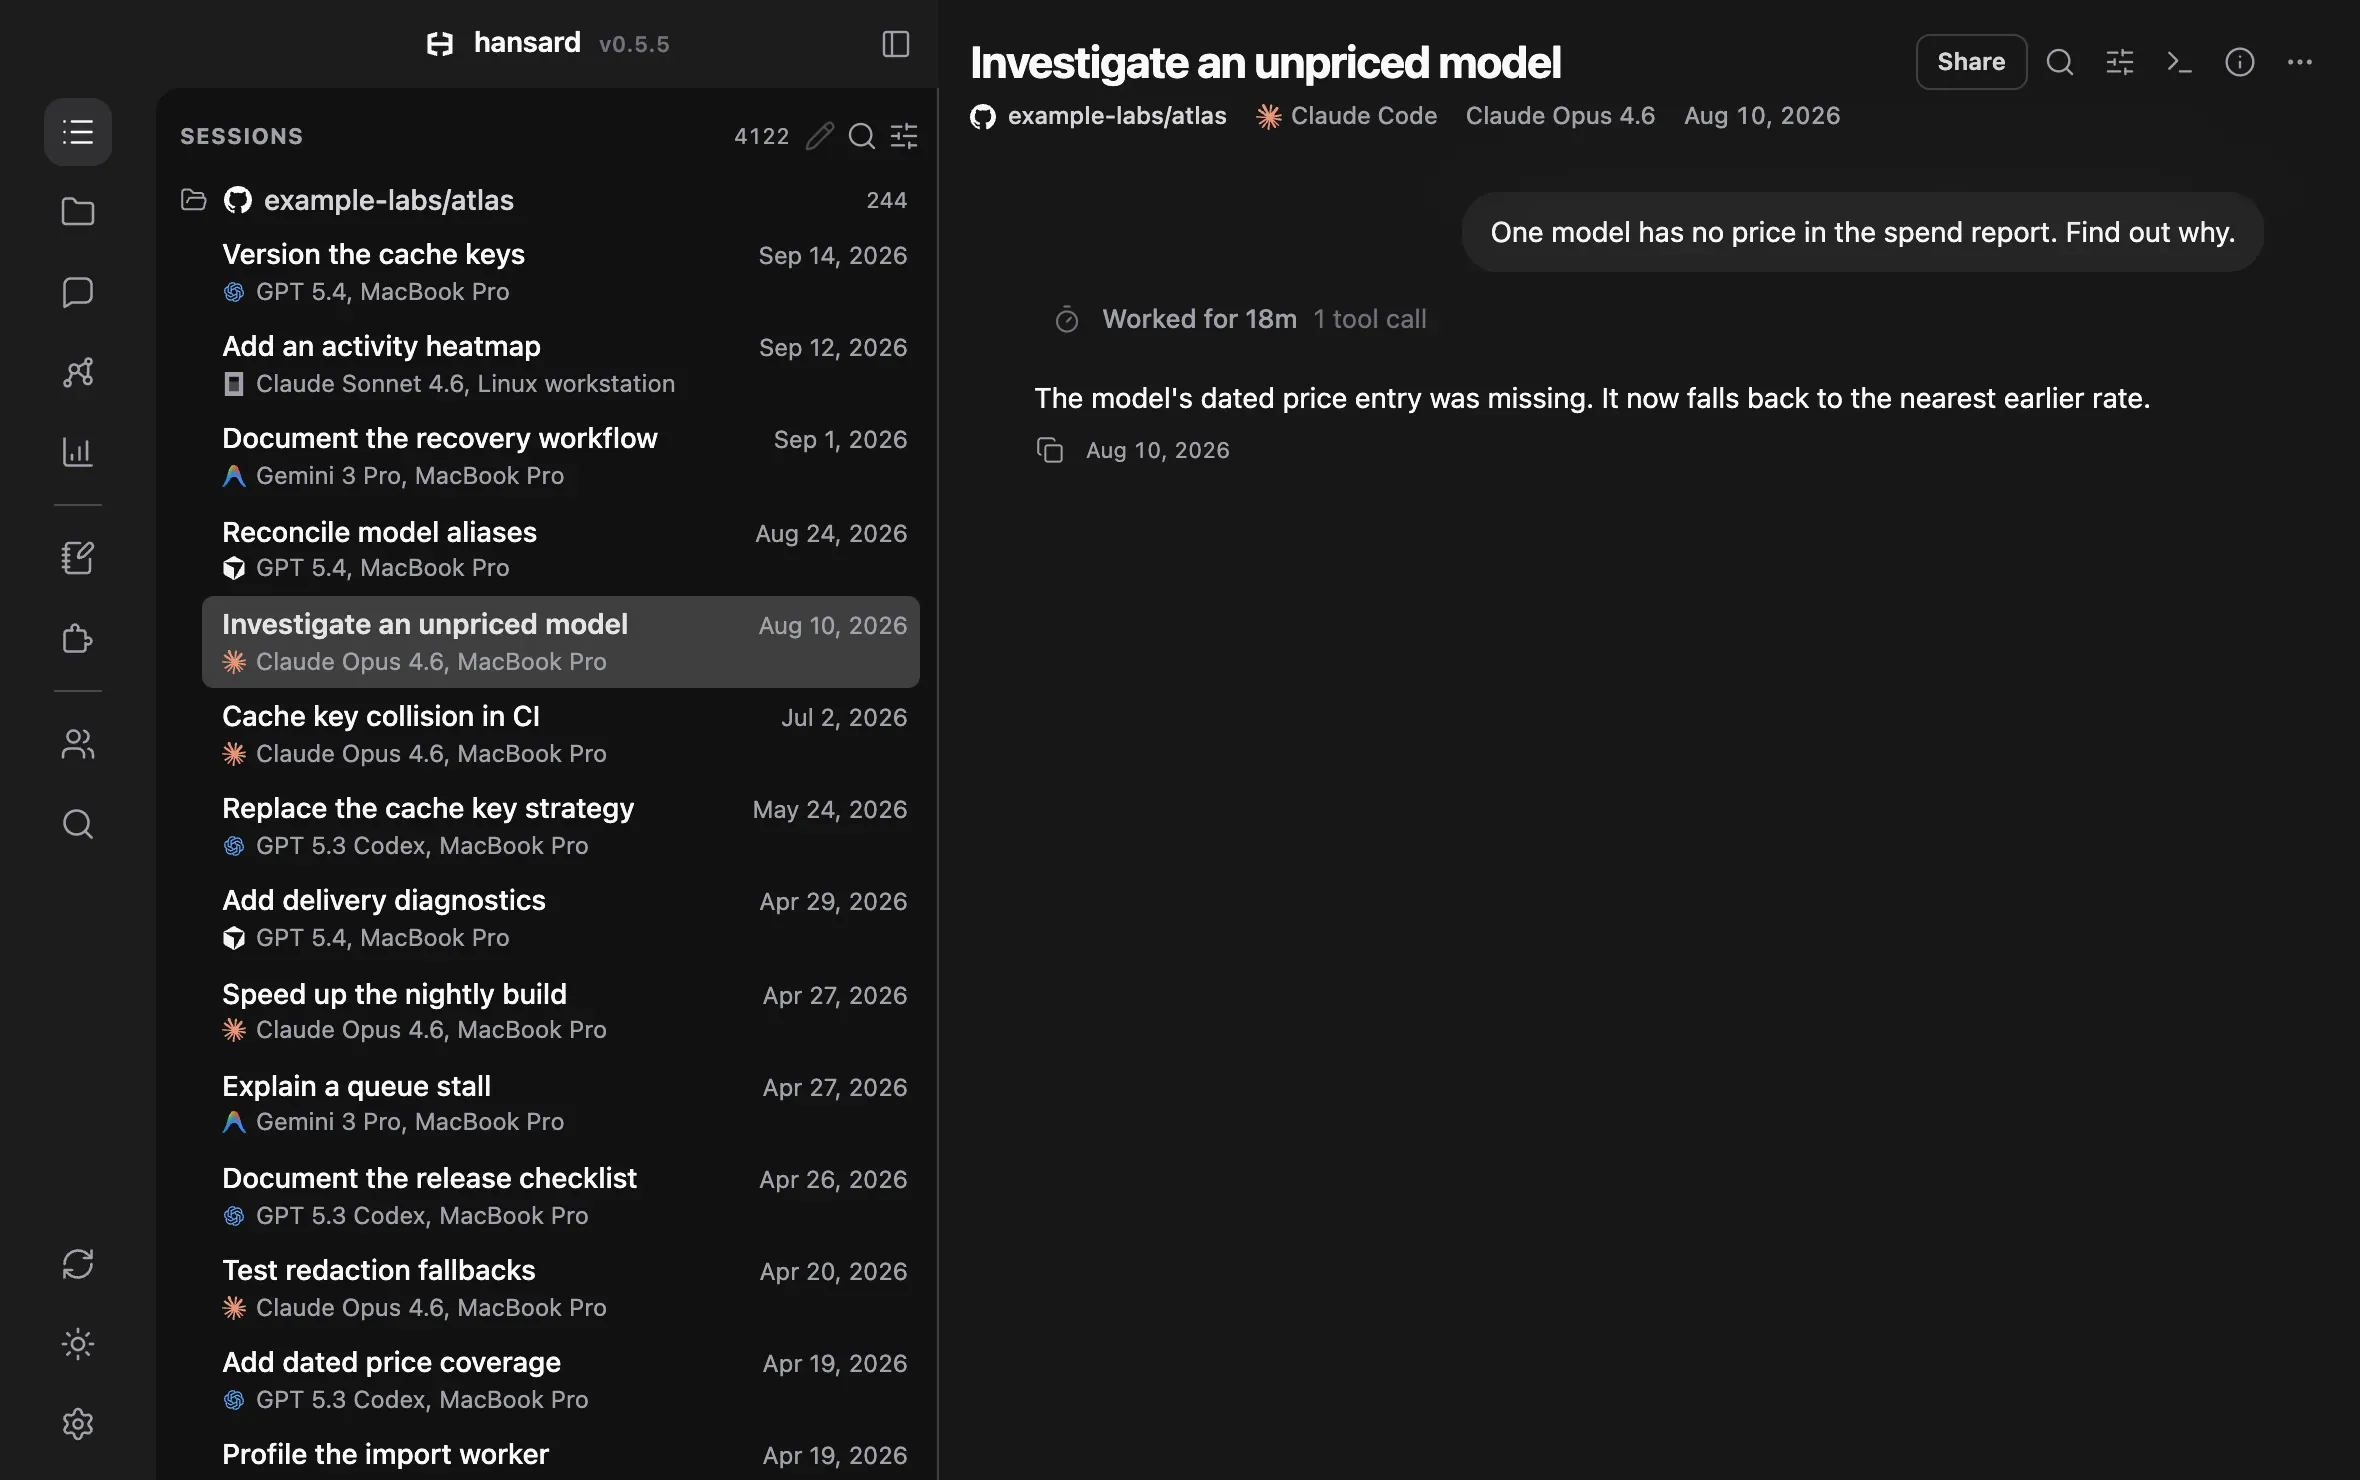The height and width of the screenshot is (1480, 2360).
Task: Expand the Worked for 18m tool call row
Action: (x=1240, y=319)
